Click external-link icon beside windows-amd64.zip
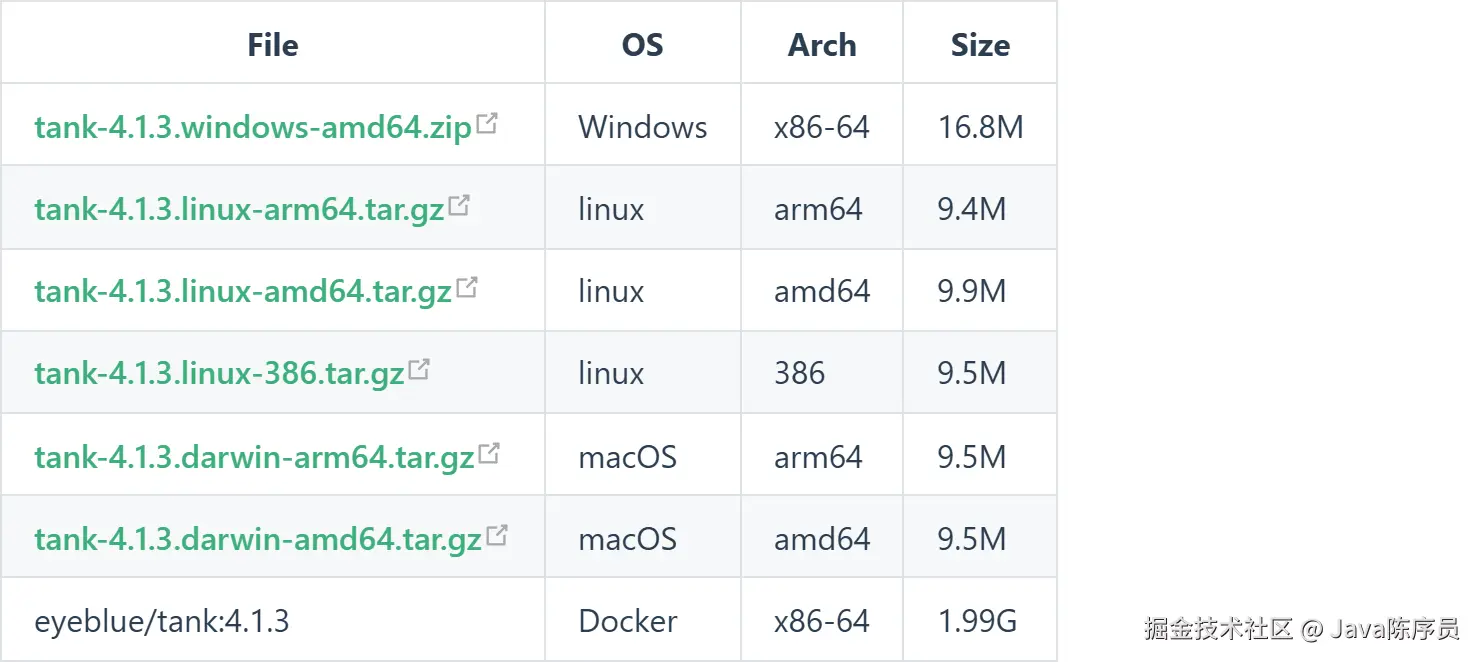 click(x=487, y=124)
